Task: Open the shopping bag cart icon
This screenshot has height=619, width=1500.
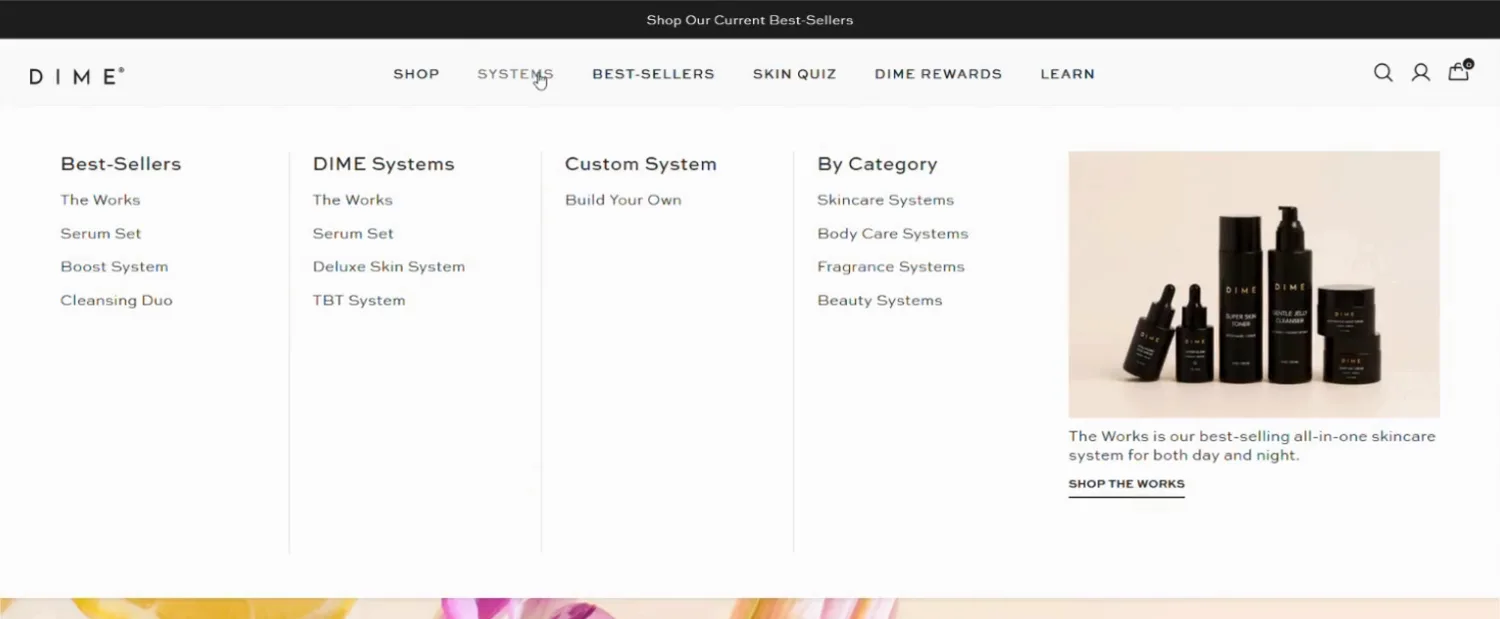Action: [x=1460, y=71]
